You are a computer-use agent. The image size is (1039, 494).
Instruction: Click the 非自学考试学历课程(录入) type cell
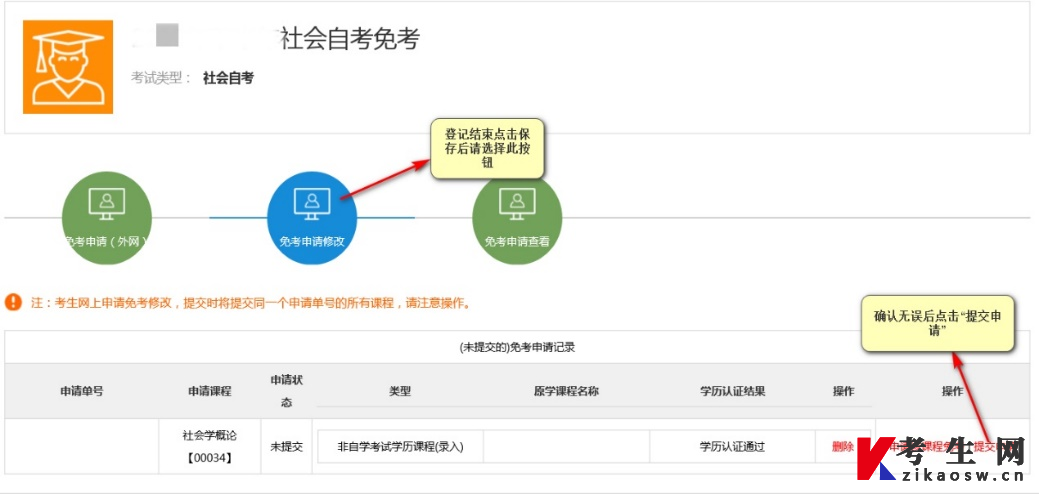click(400, 447)
